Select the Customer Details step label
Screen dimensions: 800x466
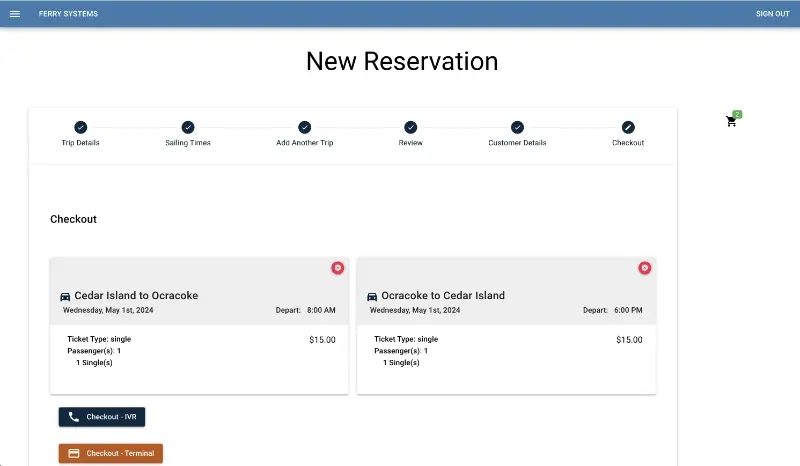tap(517, 143)
